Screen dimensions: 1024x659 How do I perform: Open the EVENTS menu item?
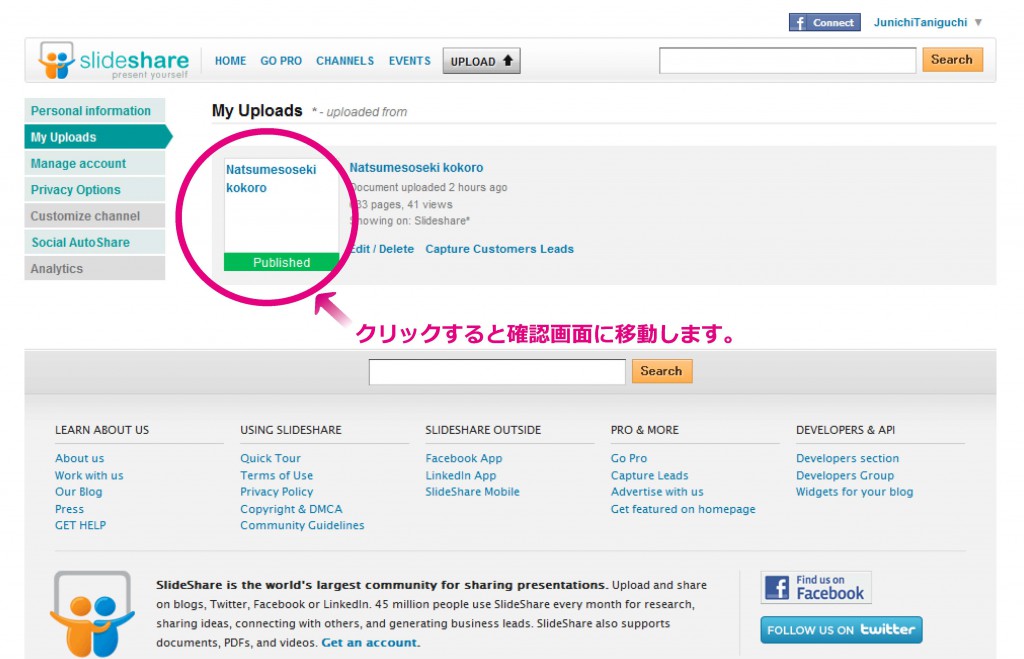coord(409,61)
